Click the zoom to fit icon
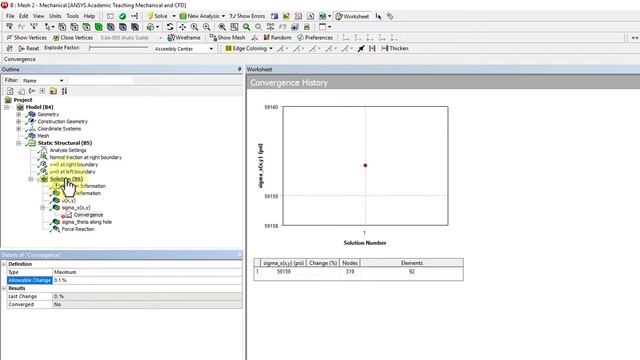Image resolution: width=640 pixels, height=360 pixels. click(234, 27)
